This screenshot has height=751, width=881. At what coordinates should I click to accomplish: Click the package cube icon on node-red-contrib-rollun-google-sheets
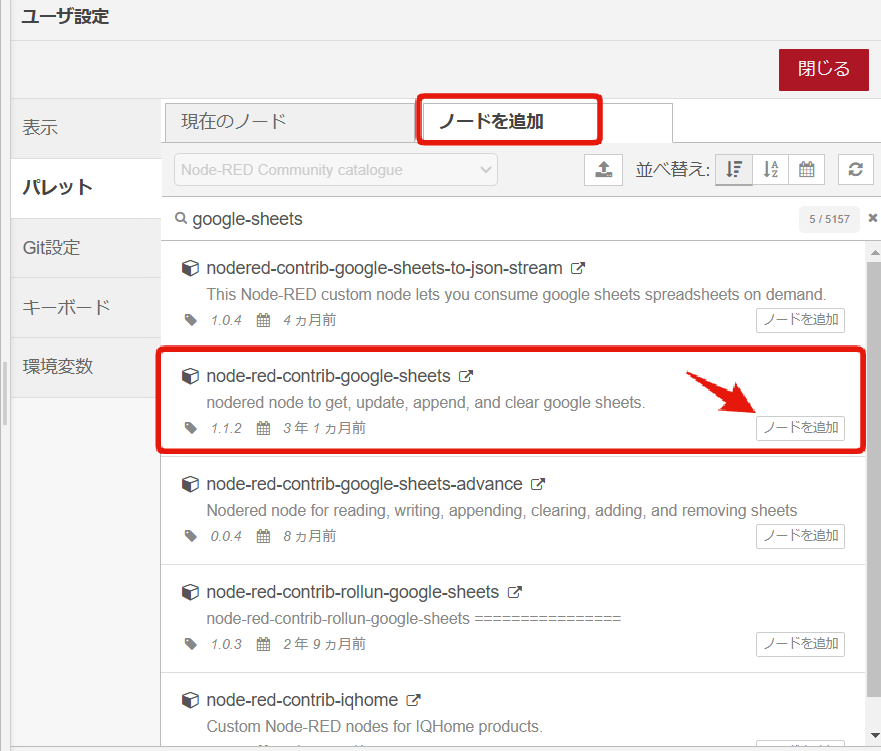[190, 592]
